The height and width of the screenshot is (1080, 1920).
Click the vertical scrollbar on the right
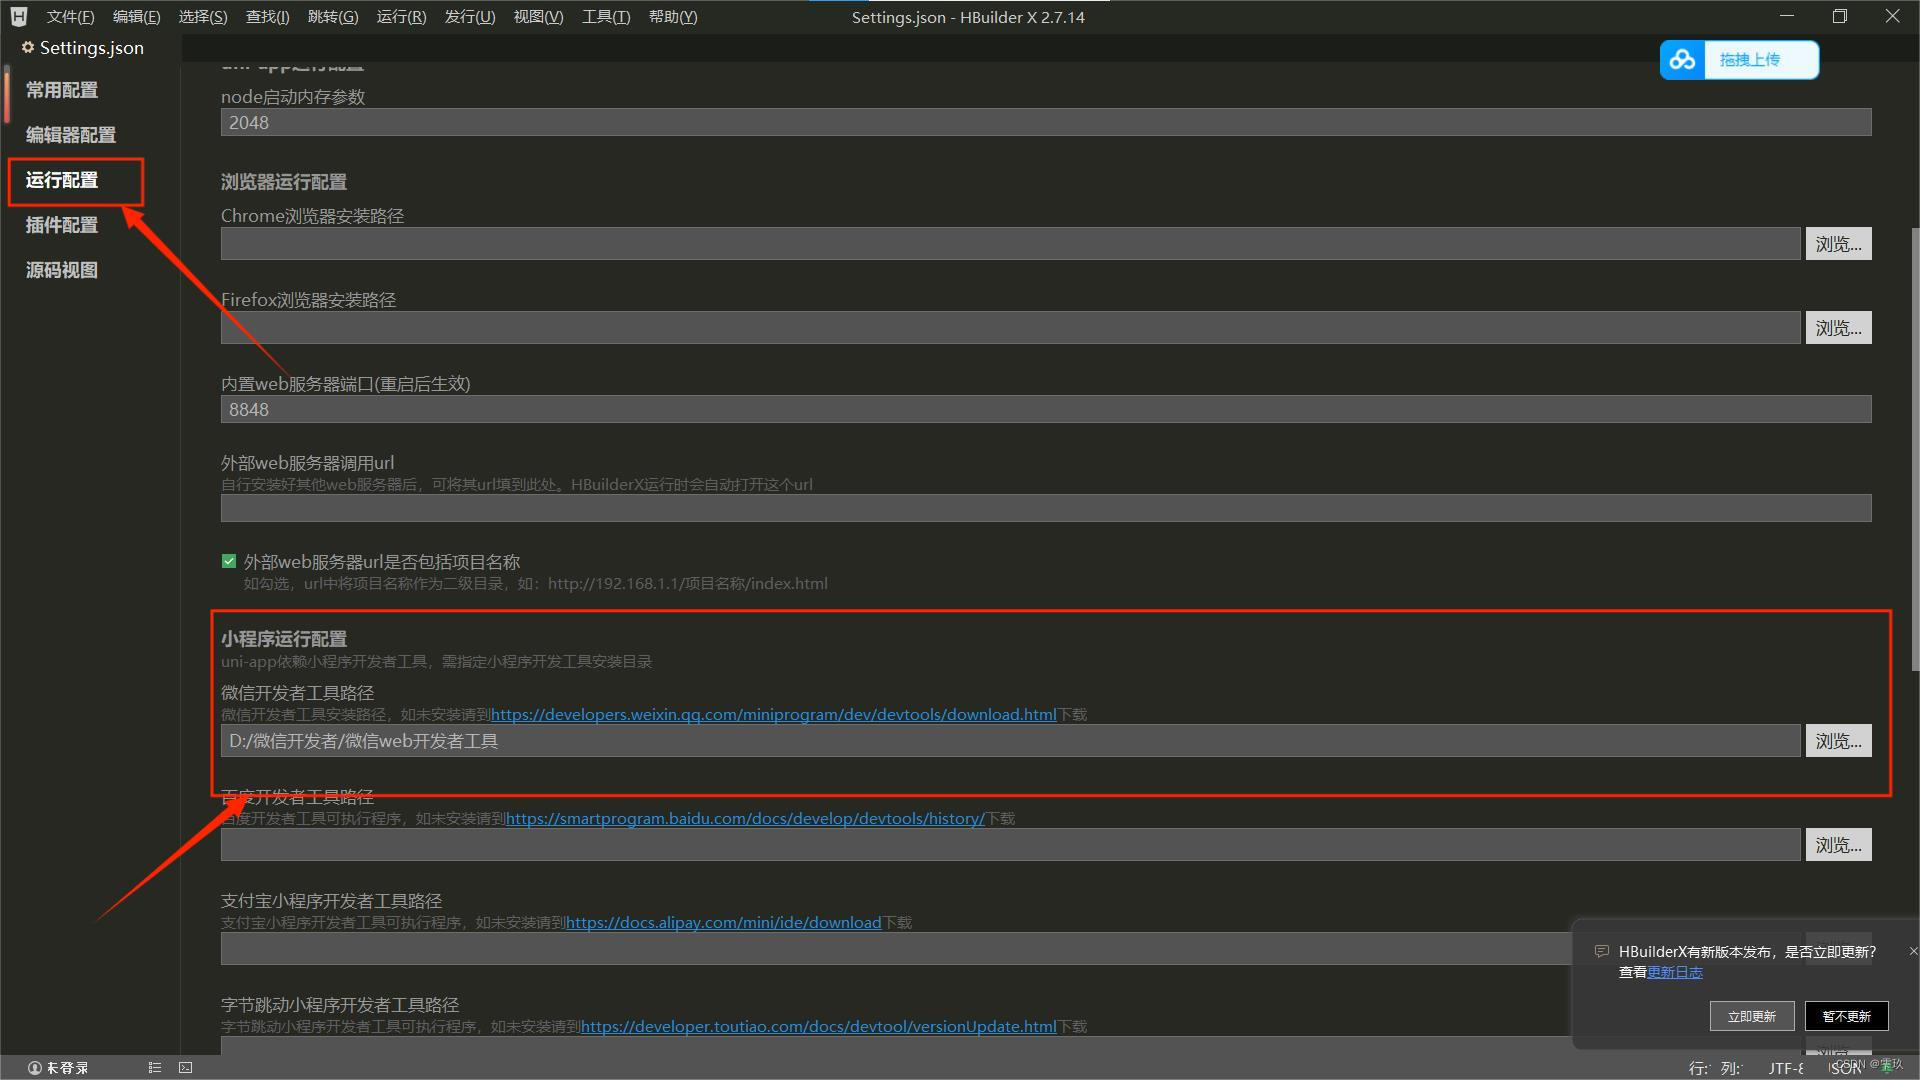tap(1914, 450)
